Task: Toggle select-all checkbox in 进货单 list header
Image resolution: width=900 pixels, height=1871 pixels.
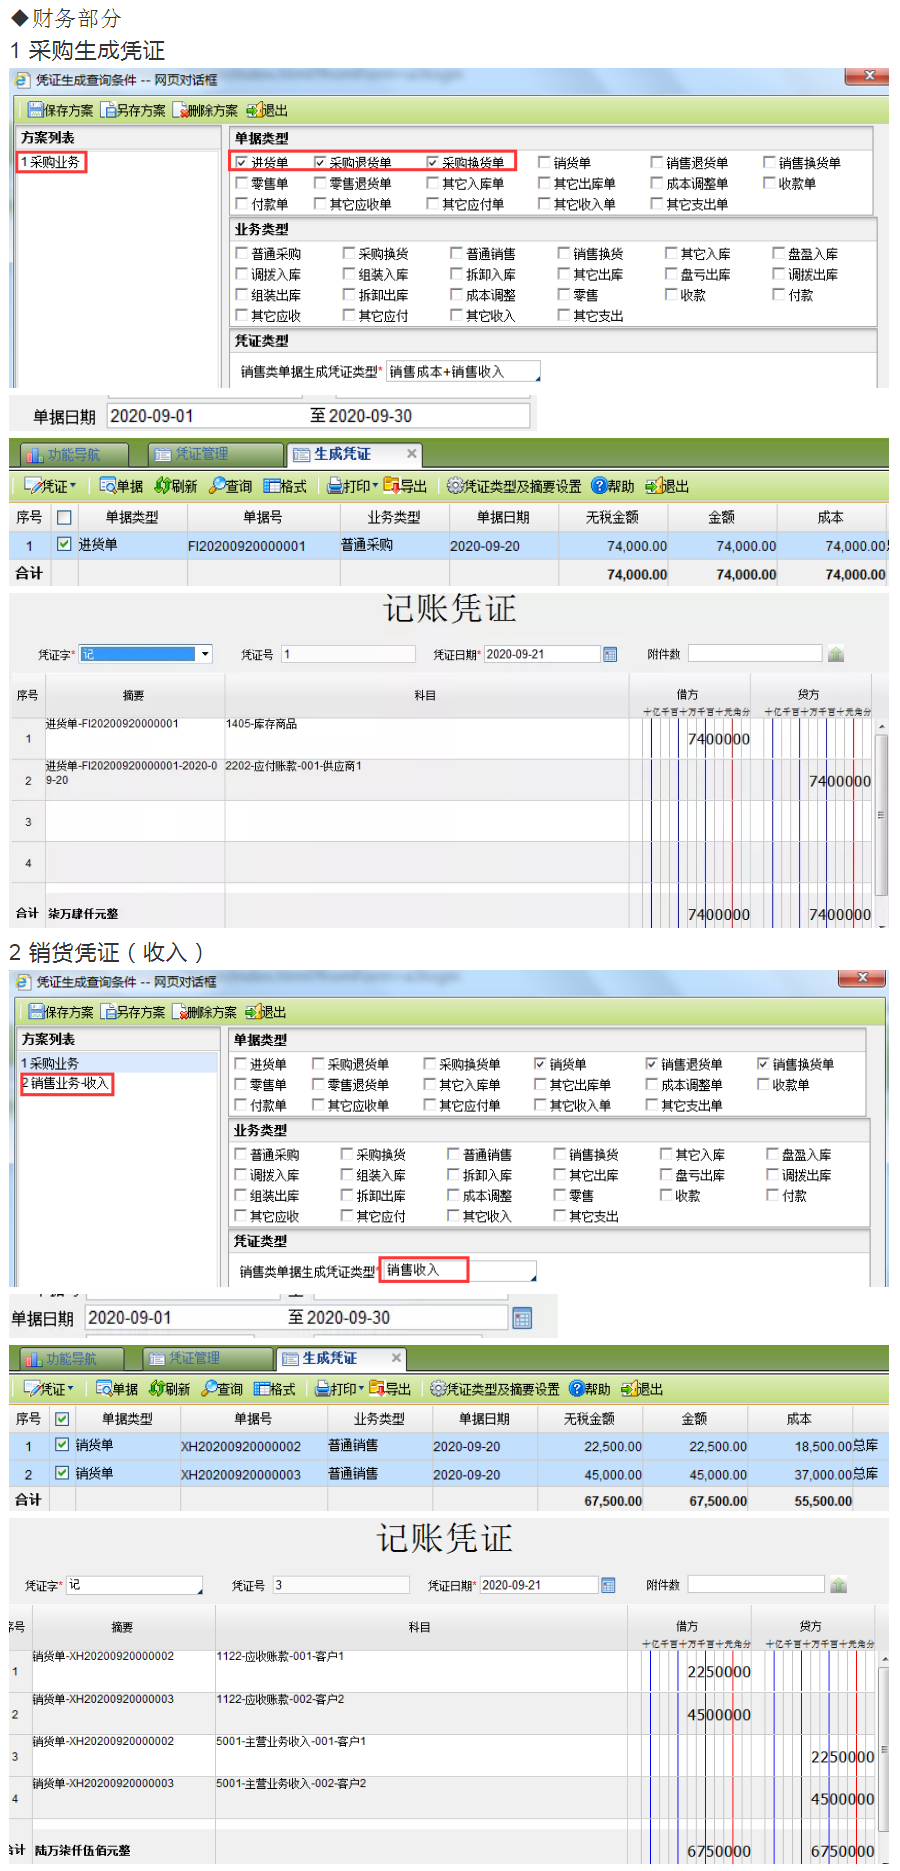Action: click(x=64, y=517)
